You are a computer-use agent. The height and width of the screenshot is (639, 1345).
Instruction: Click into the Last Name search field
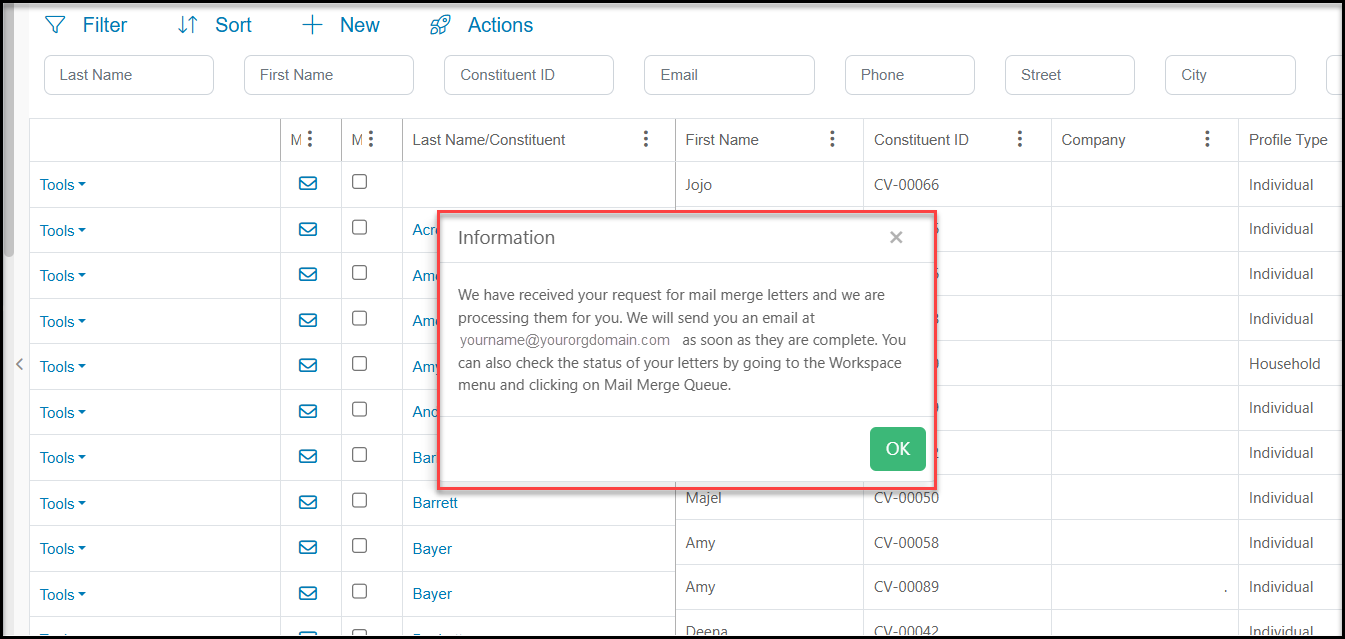(129, 75)
